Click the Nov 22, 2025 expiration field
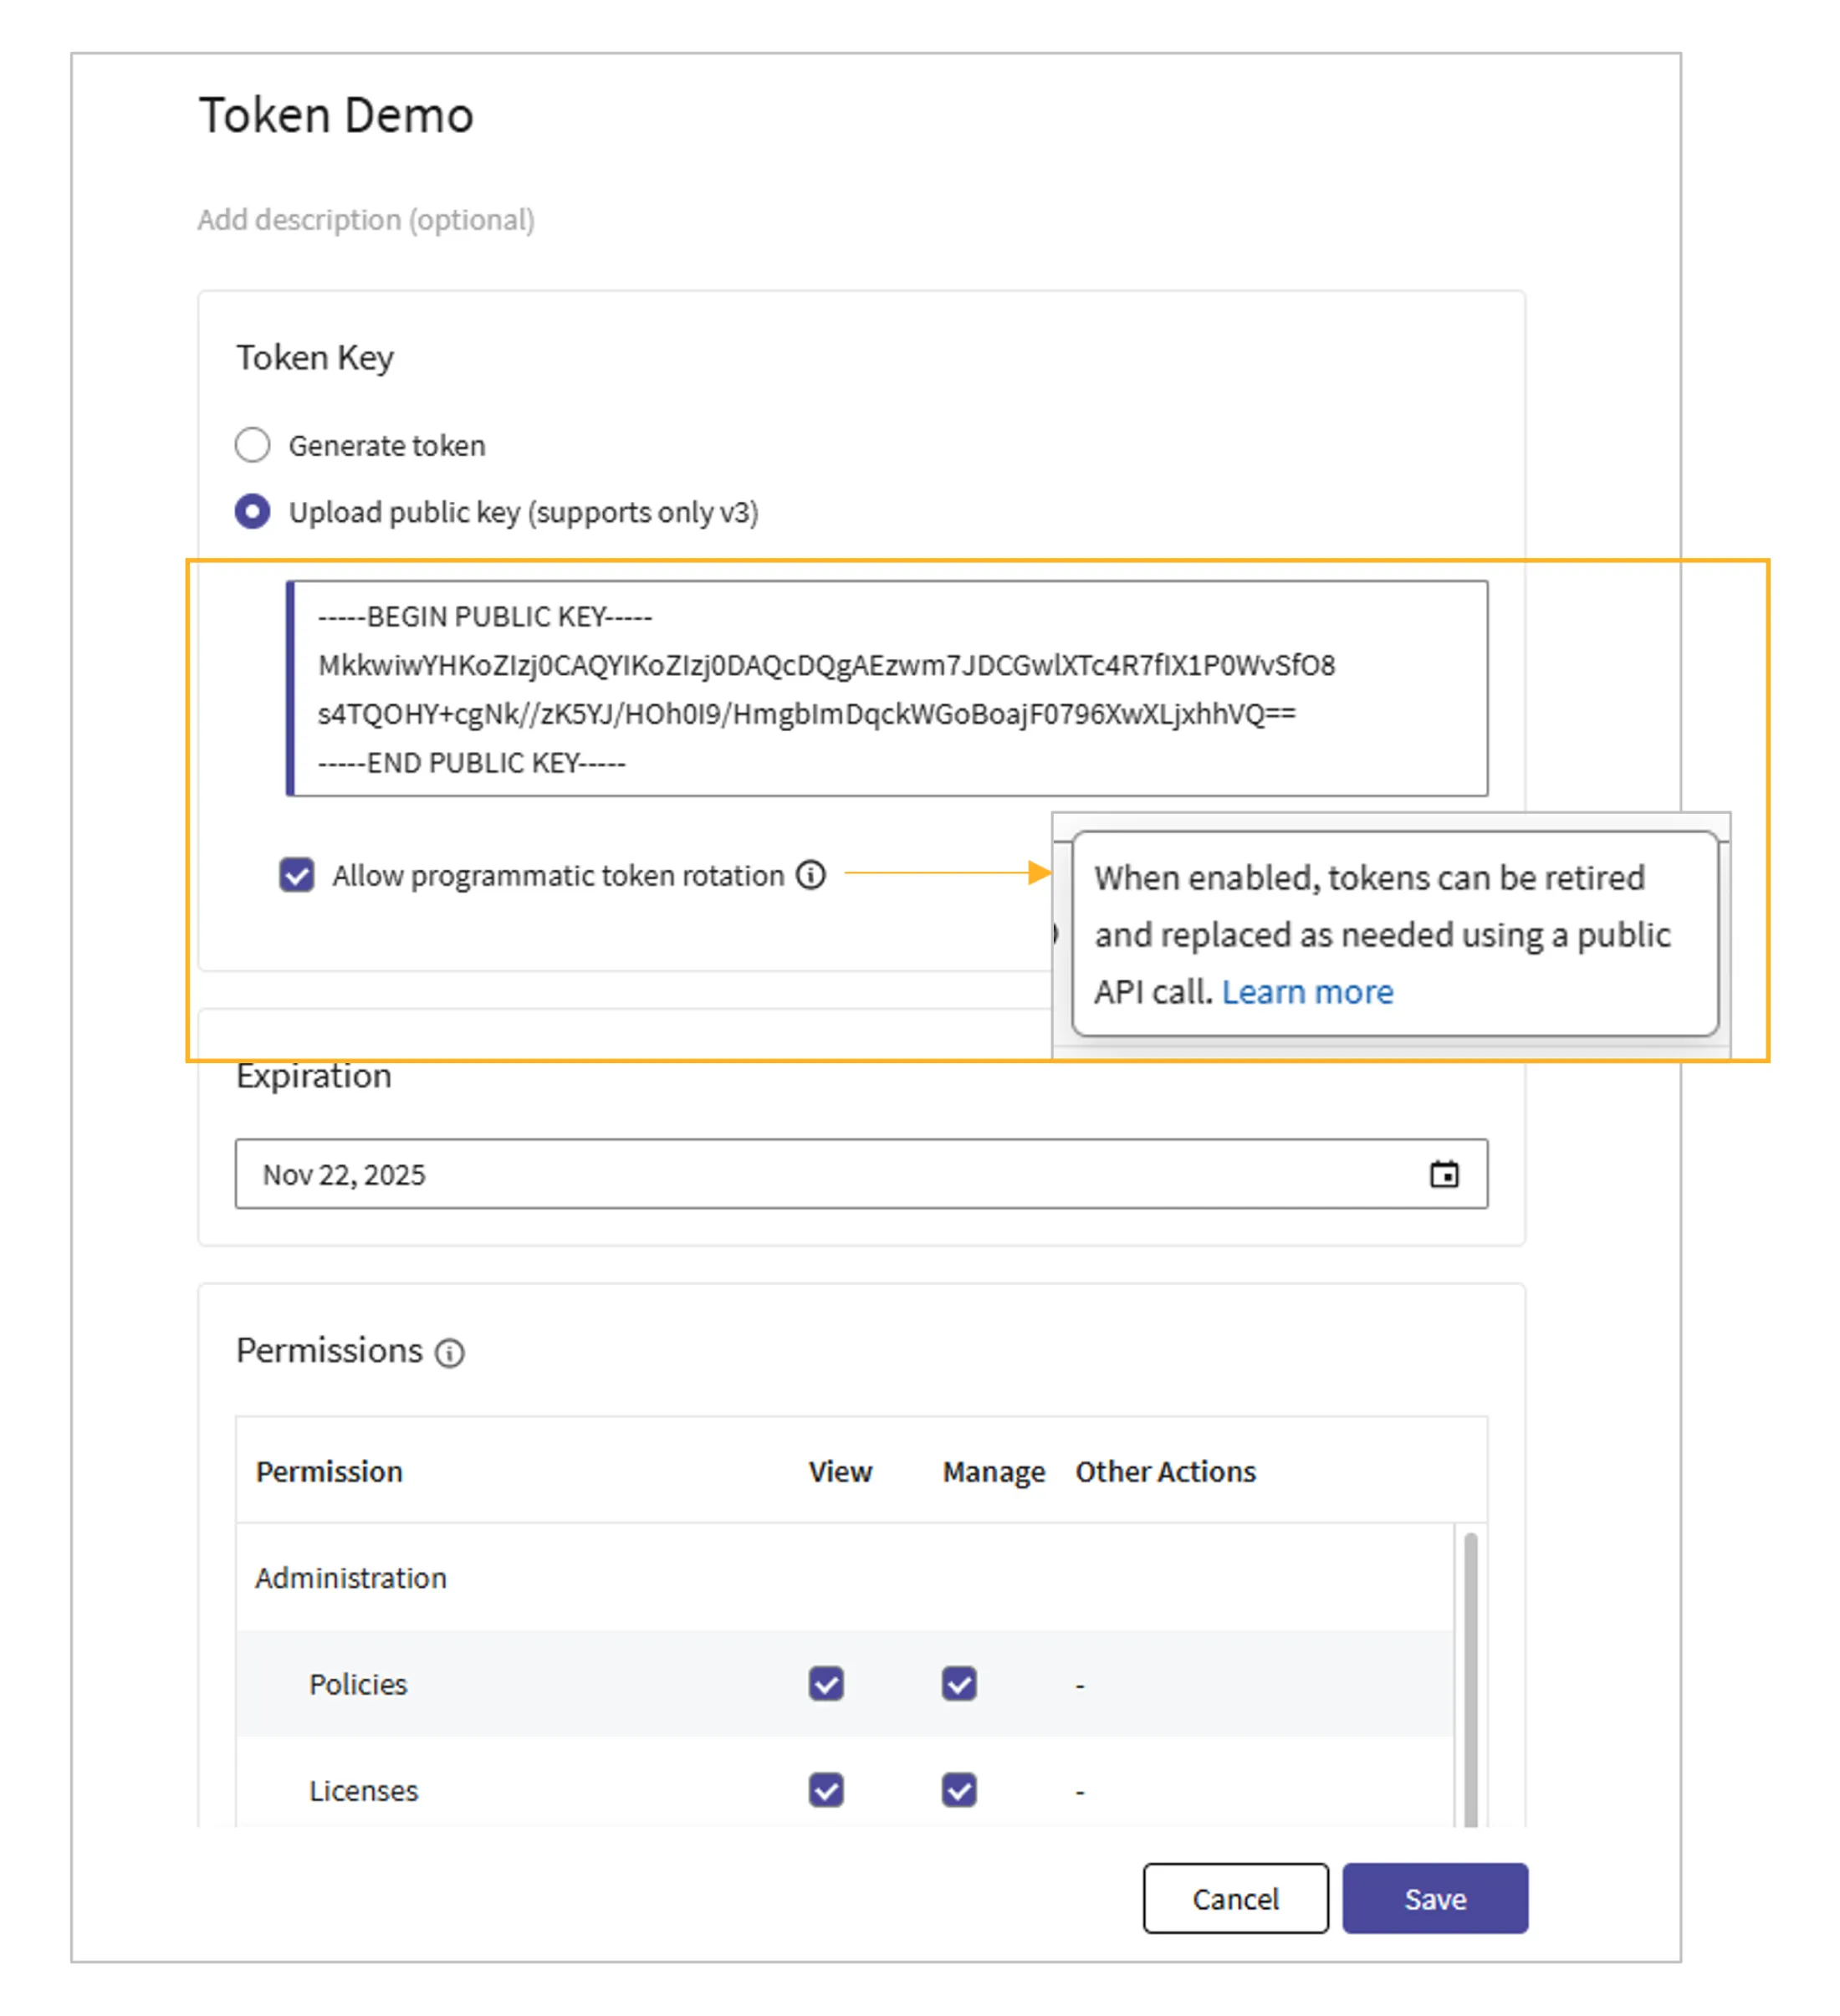This screenshot has height=2016, width=1840. pos(800,1174)
